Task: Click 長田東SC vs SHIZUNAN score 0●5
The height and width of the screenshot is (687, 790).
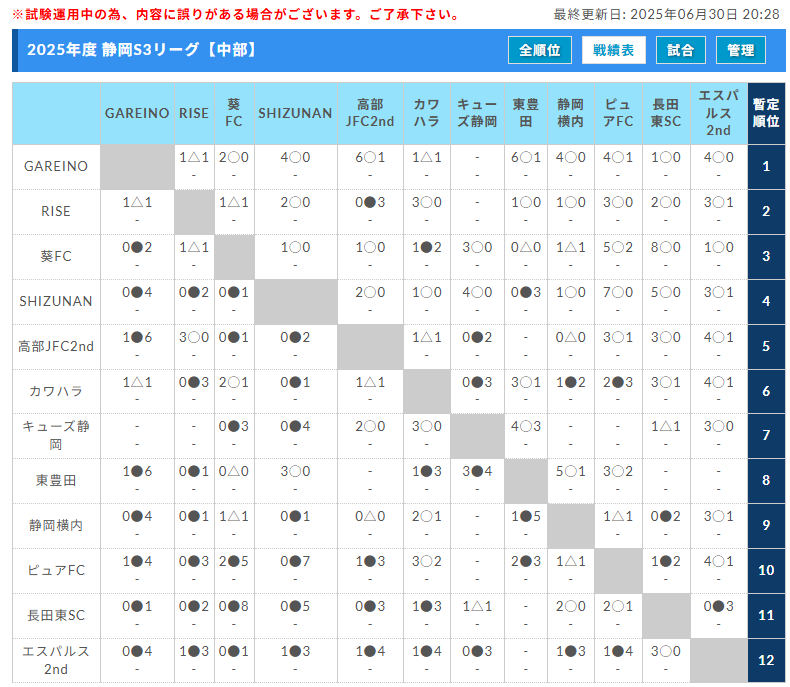Action: 295,606
